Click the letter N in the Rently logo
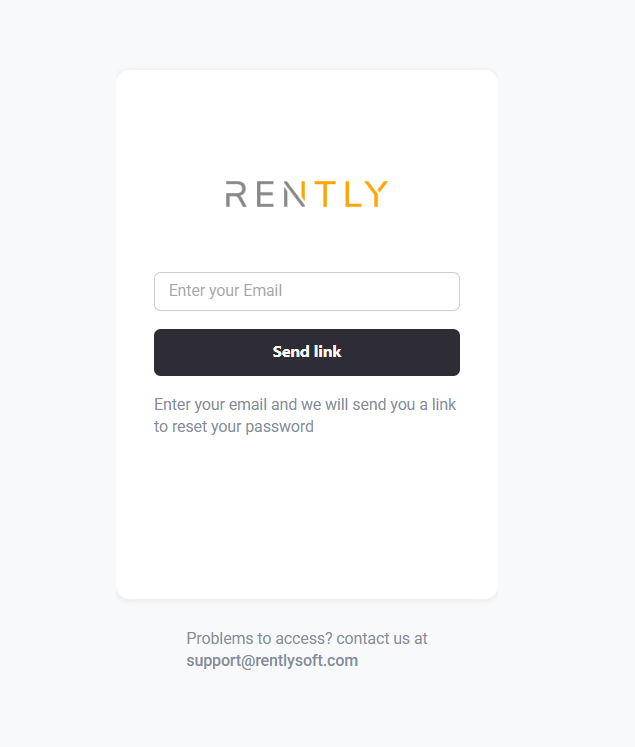 click(294, 194)
